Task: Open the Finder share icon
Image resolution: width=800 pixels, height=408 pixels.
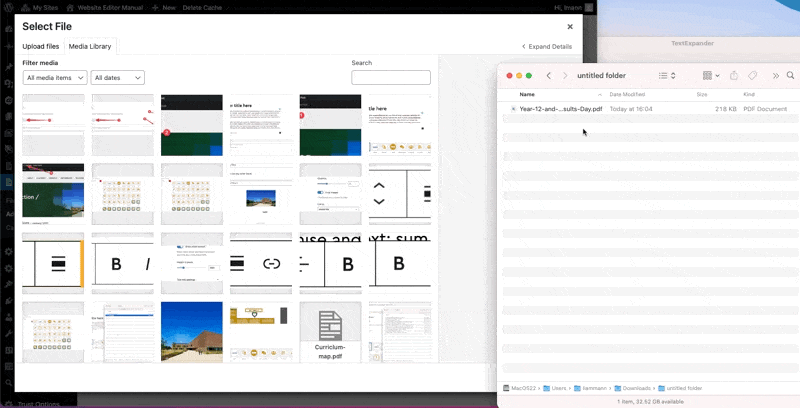Action: [734, 76]
